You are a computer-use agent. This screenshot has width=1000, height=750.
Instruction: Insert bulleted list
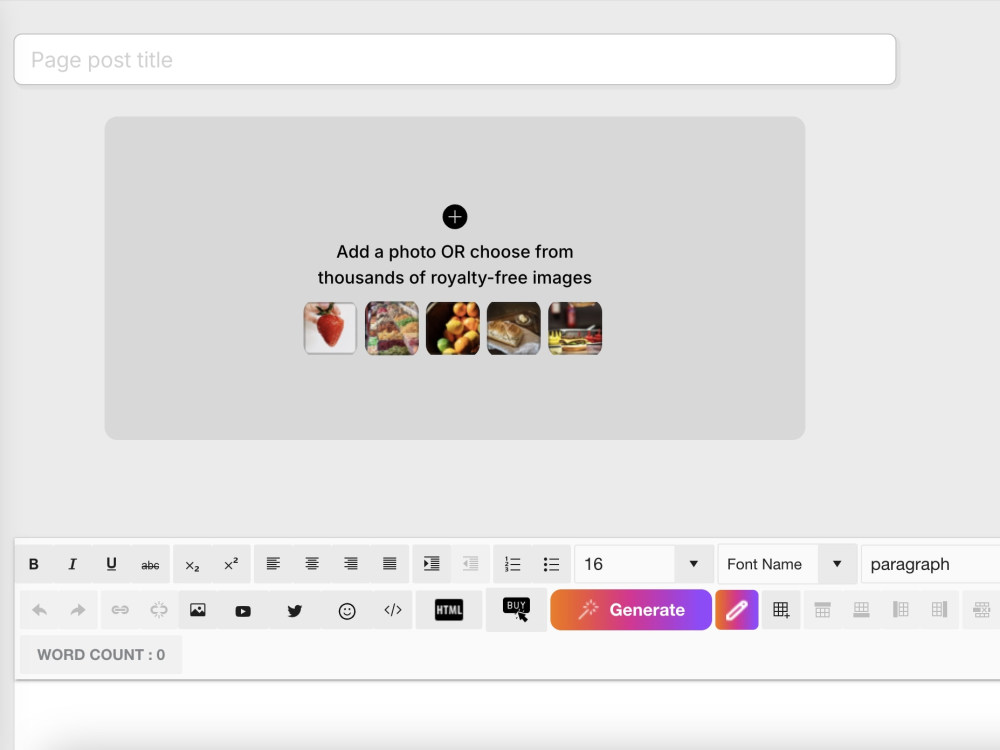(x=552, y=564)
